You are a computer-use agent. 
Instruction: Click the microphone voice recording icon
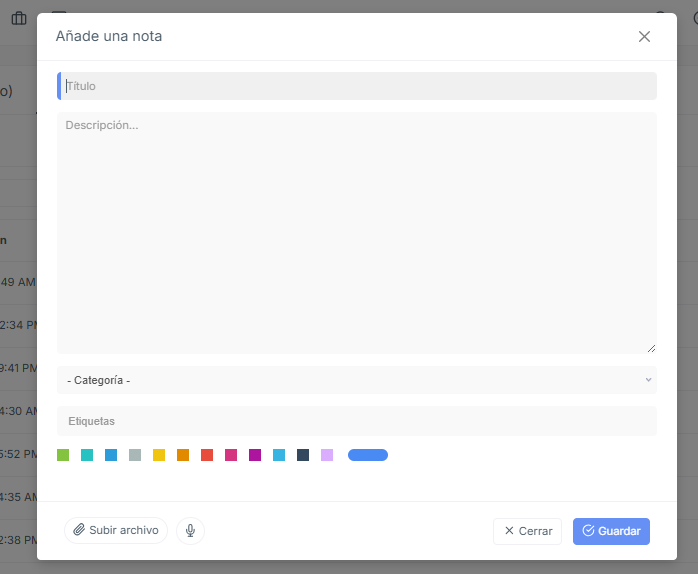(x=190, y=530)
